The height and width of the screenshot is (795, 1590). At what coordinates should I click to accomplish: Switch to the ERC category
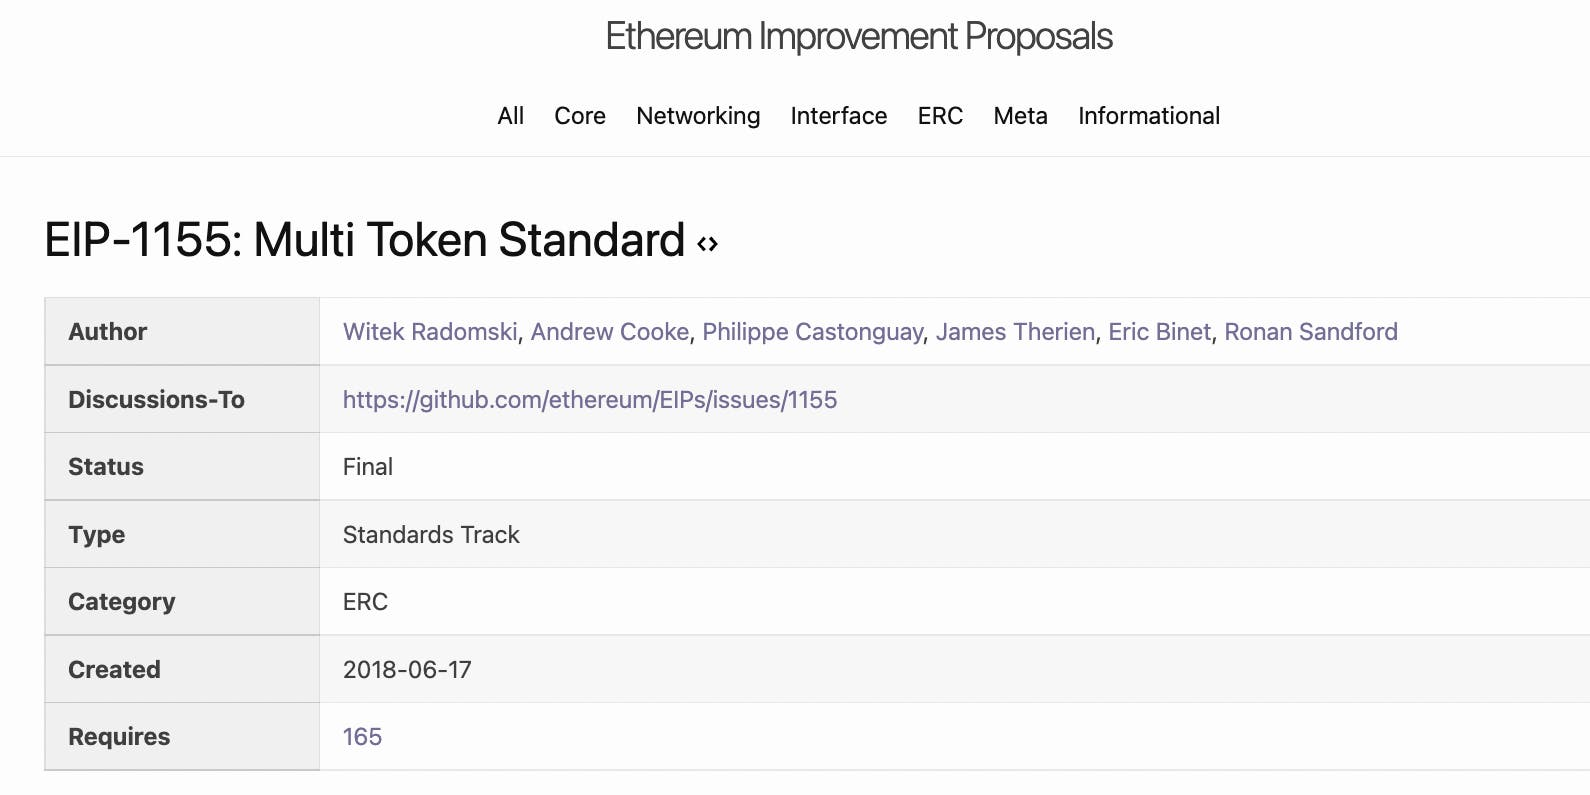click(940, 116)
